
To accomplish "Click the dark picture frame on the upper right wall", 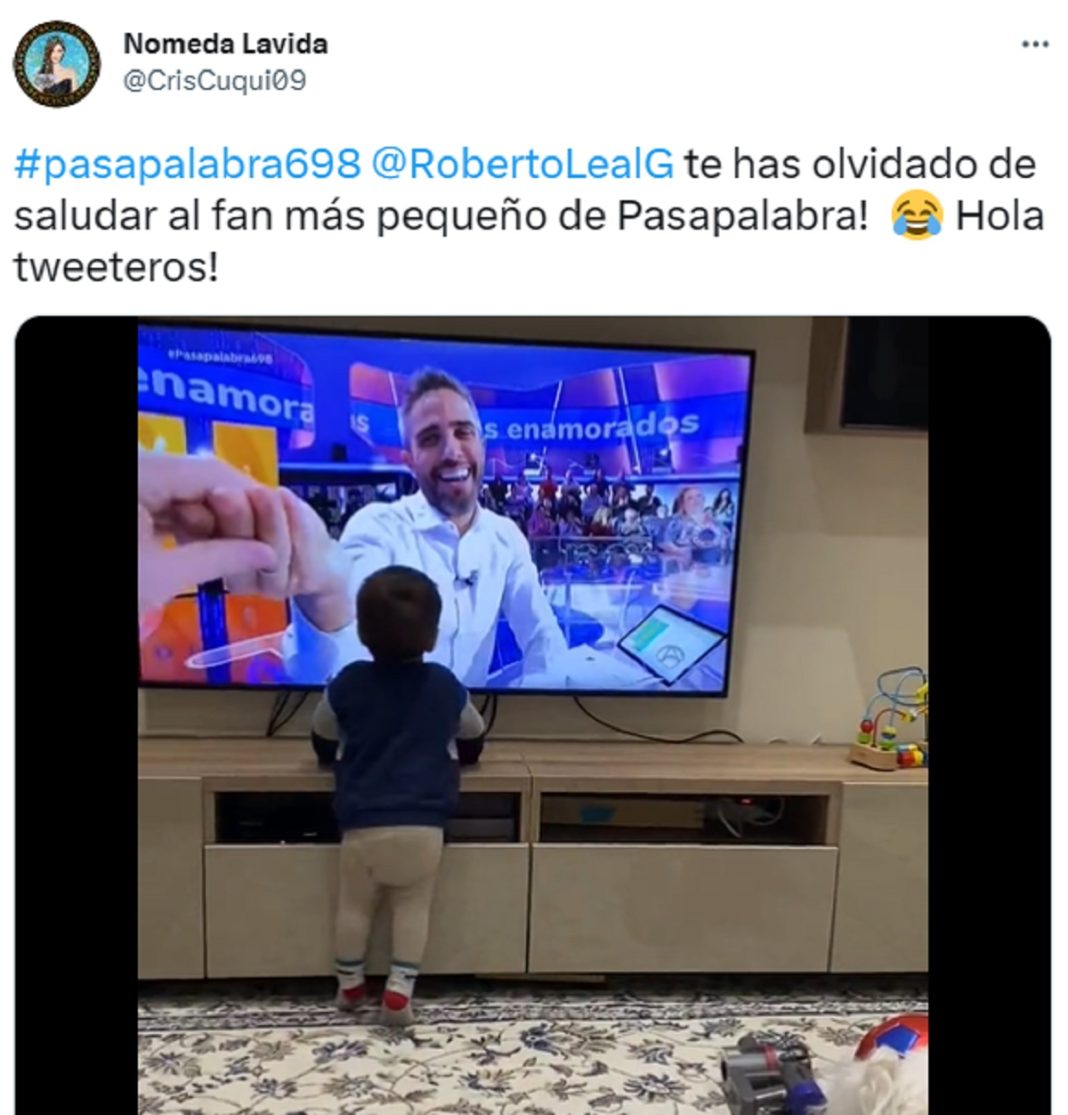I will pyautogui.click(x=884, y=373).
